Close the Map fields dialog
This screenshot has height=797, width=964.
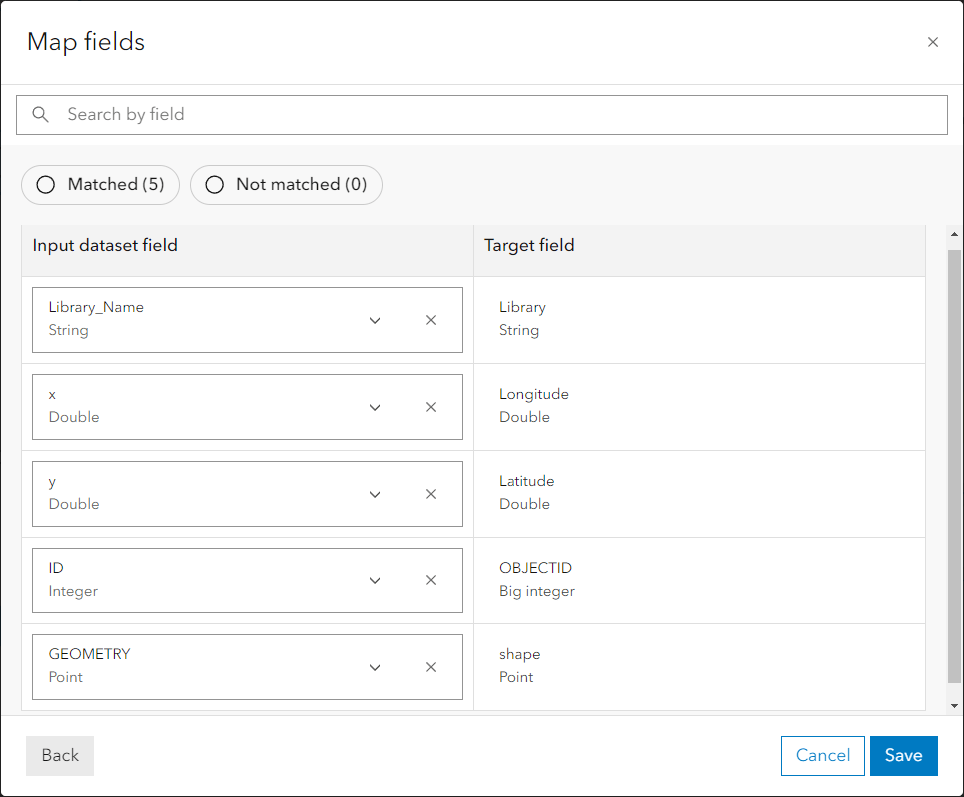coord(933,42)
